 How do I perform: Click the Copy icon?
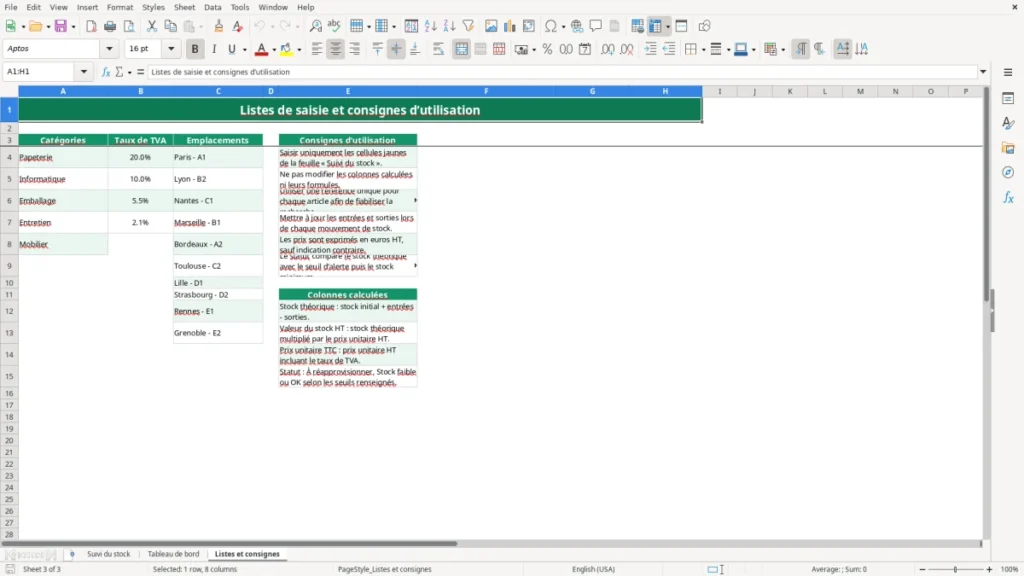170,26
